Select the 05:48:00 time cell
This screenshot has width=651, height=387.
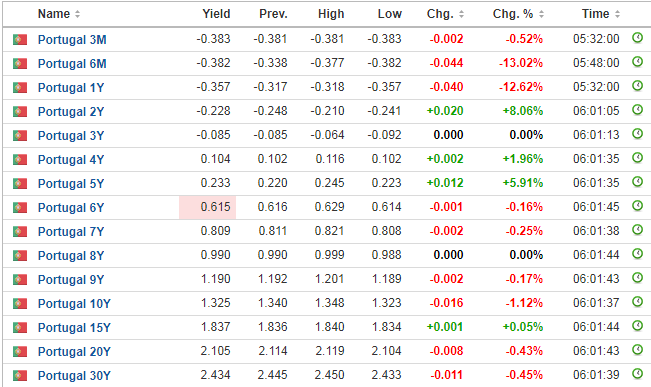596,63
